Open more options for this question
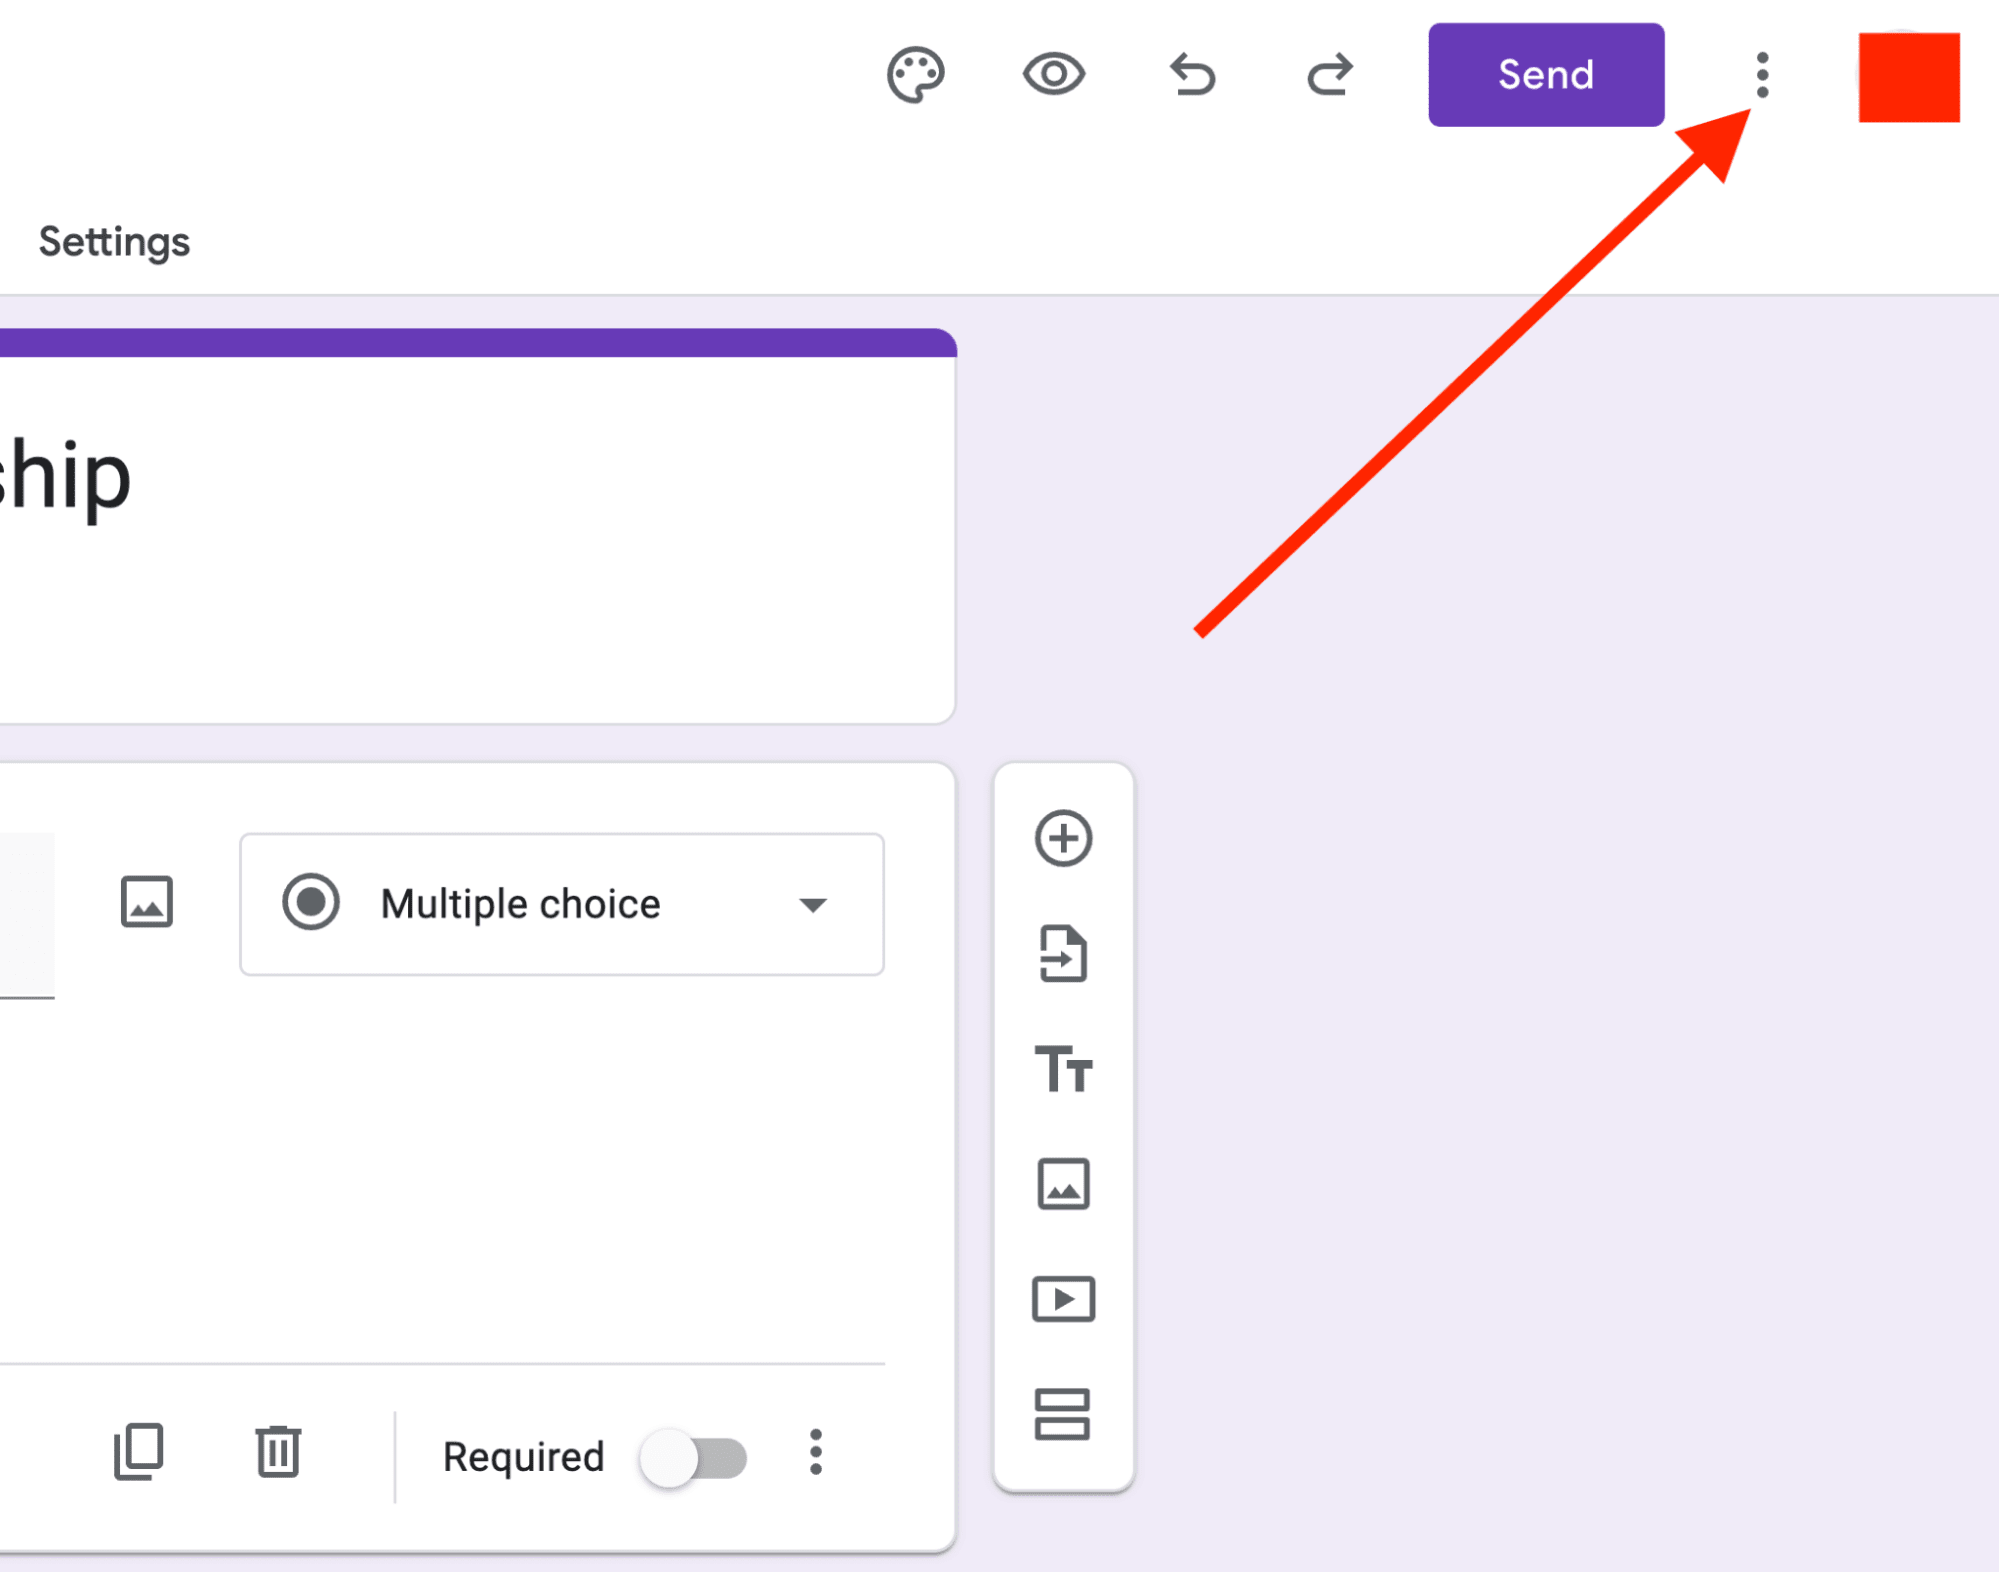Viewport: 1999px width, 1573px height. tap(816, 1455)
